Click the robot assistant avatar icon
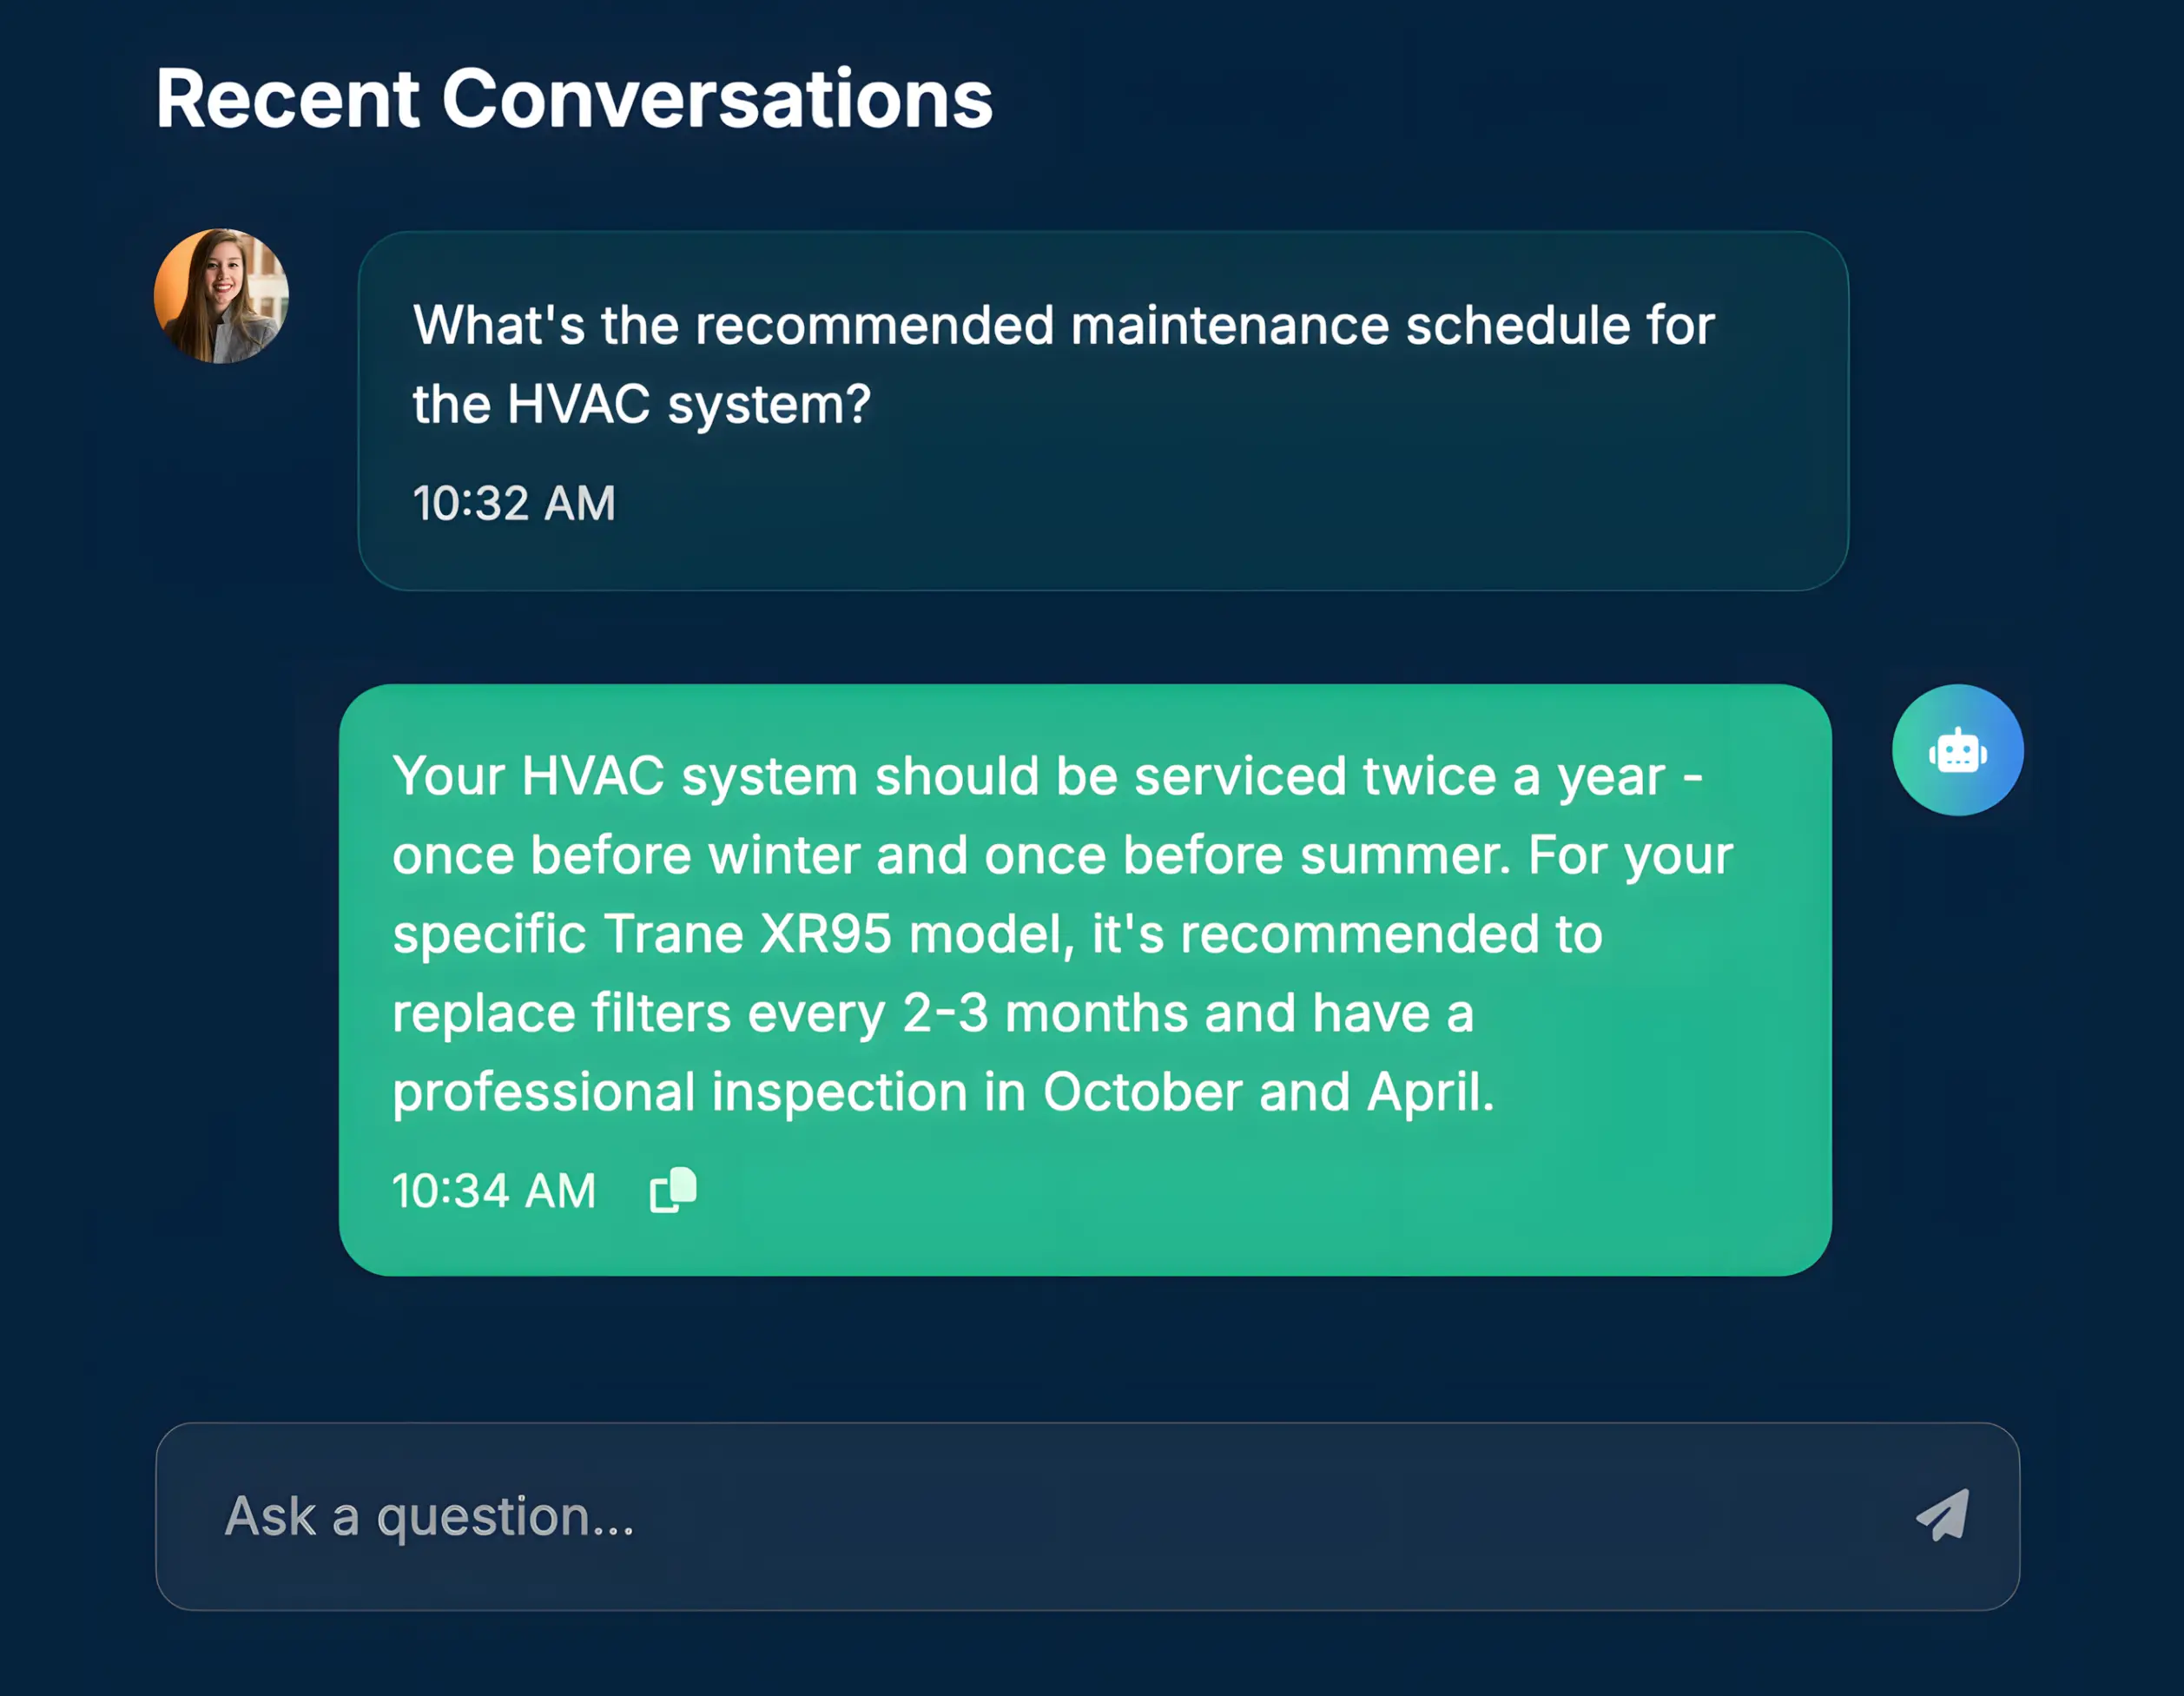The image size is (2184, 1696). point(1957,750)
